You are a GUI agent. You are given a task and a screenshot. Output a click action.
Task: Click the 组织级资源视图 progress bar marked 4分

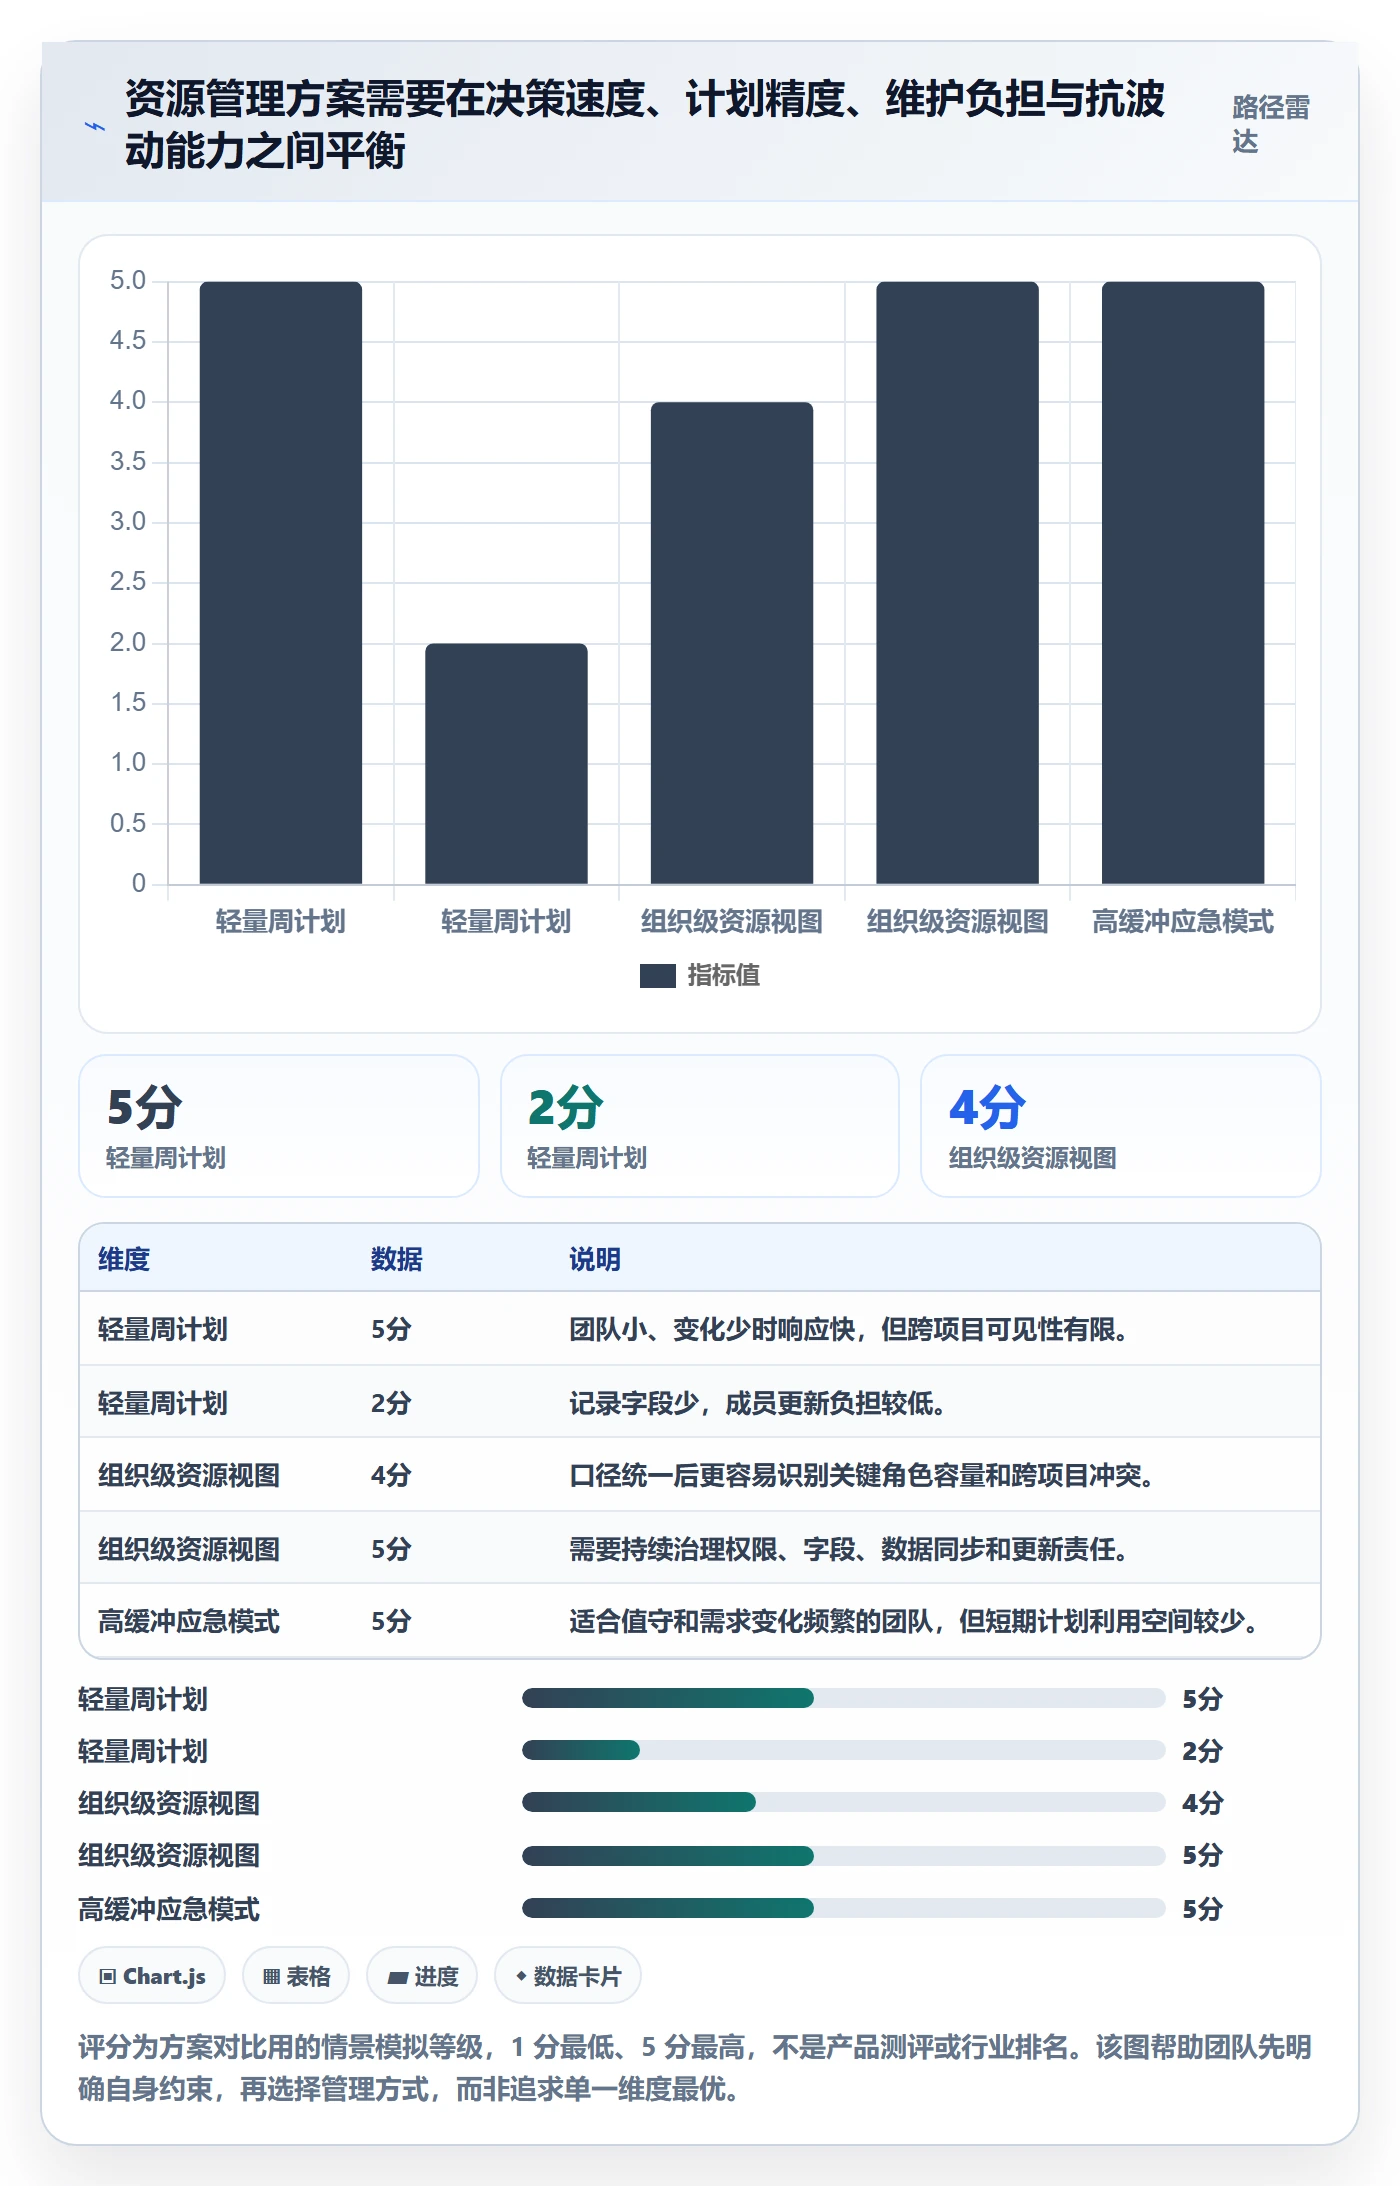click(844, 1802)
